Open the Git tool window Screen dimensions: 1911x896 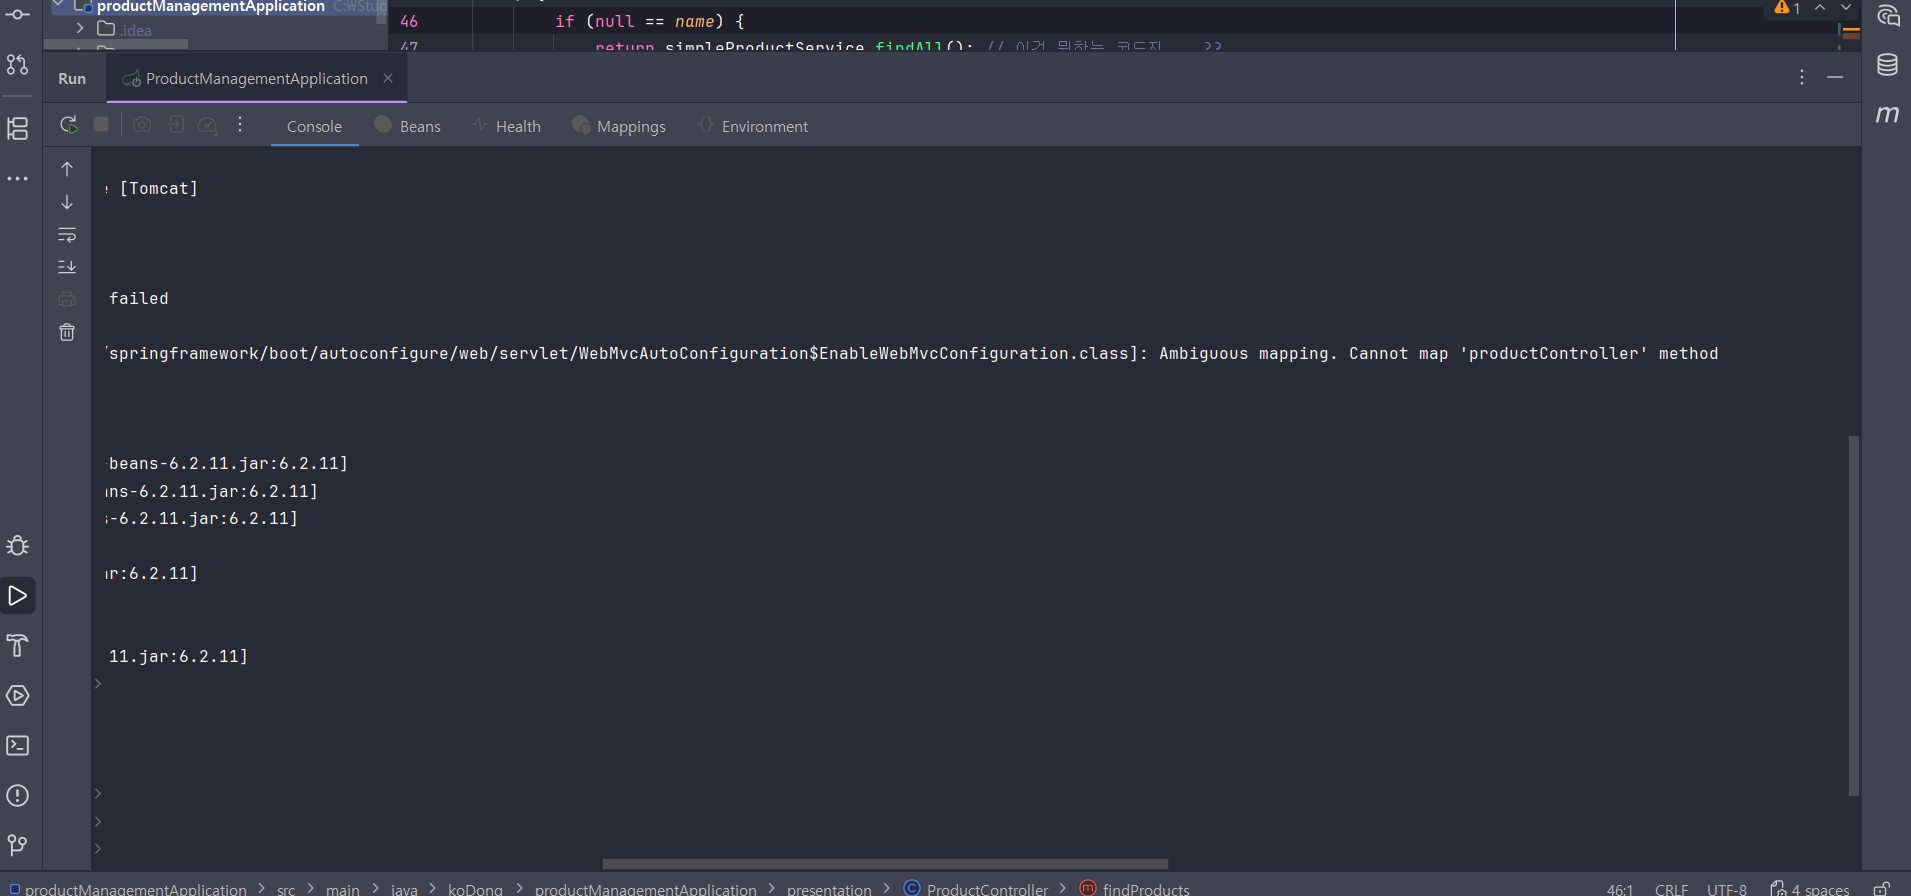[x=18, y=846]
